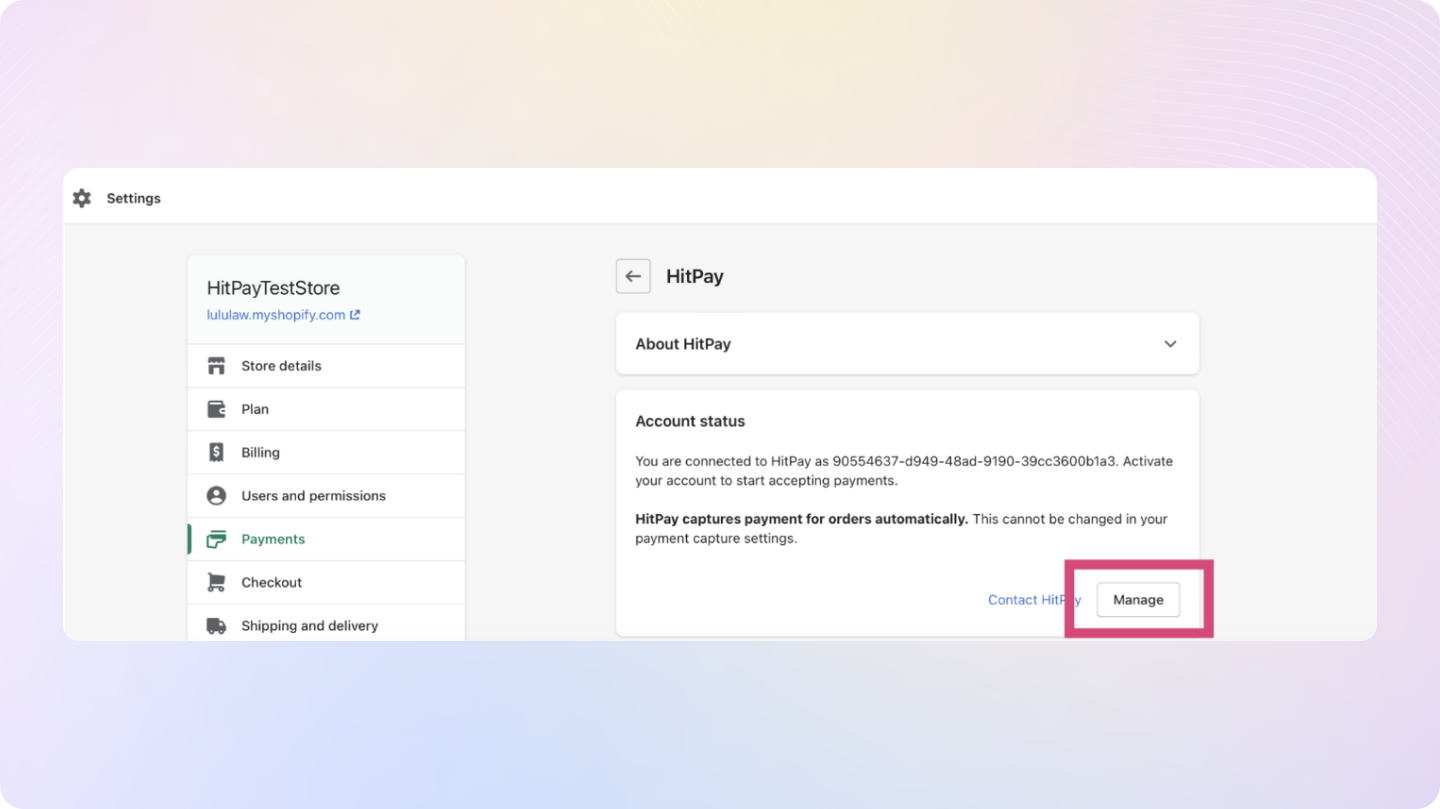1440x809 pixels.
Task: Click the Settings gear icon
Action: coord(82,198)
